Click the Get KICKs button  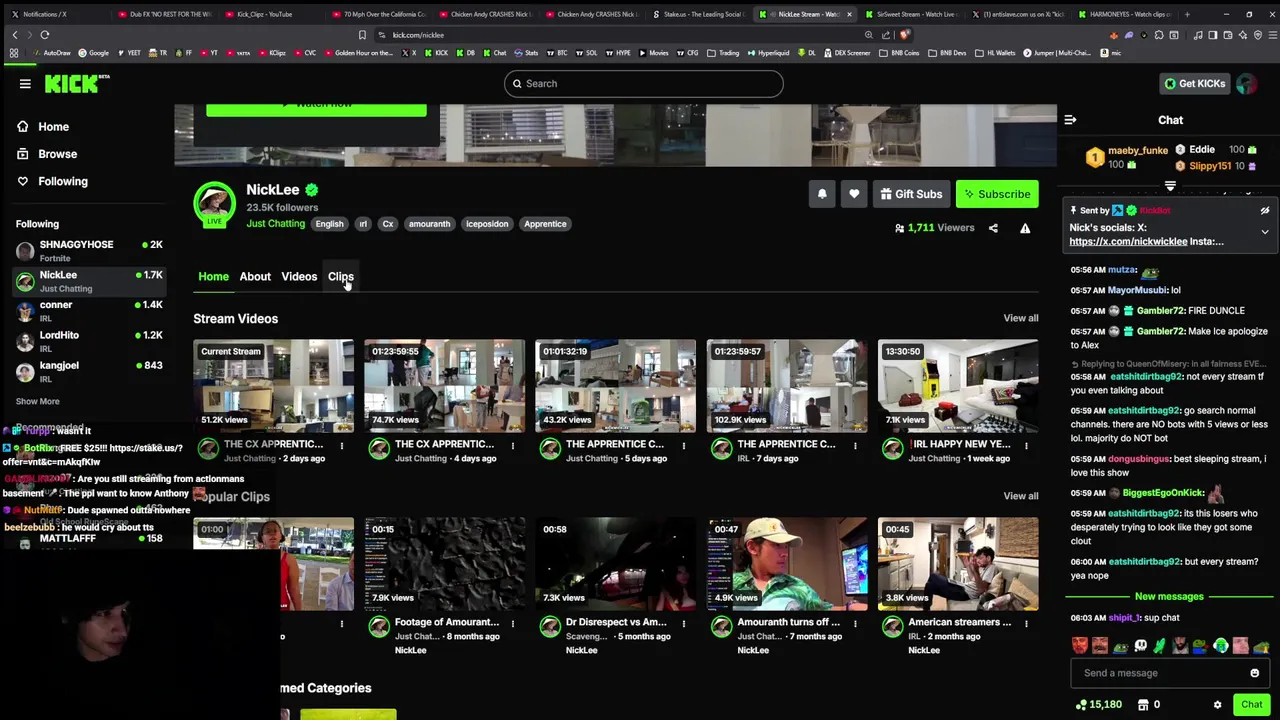(x=1194, y=84)
